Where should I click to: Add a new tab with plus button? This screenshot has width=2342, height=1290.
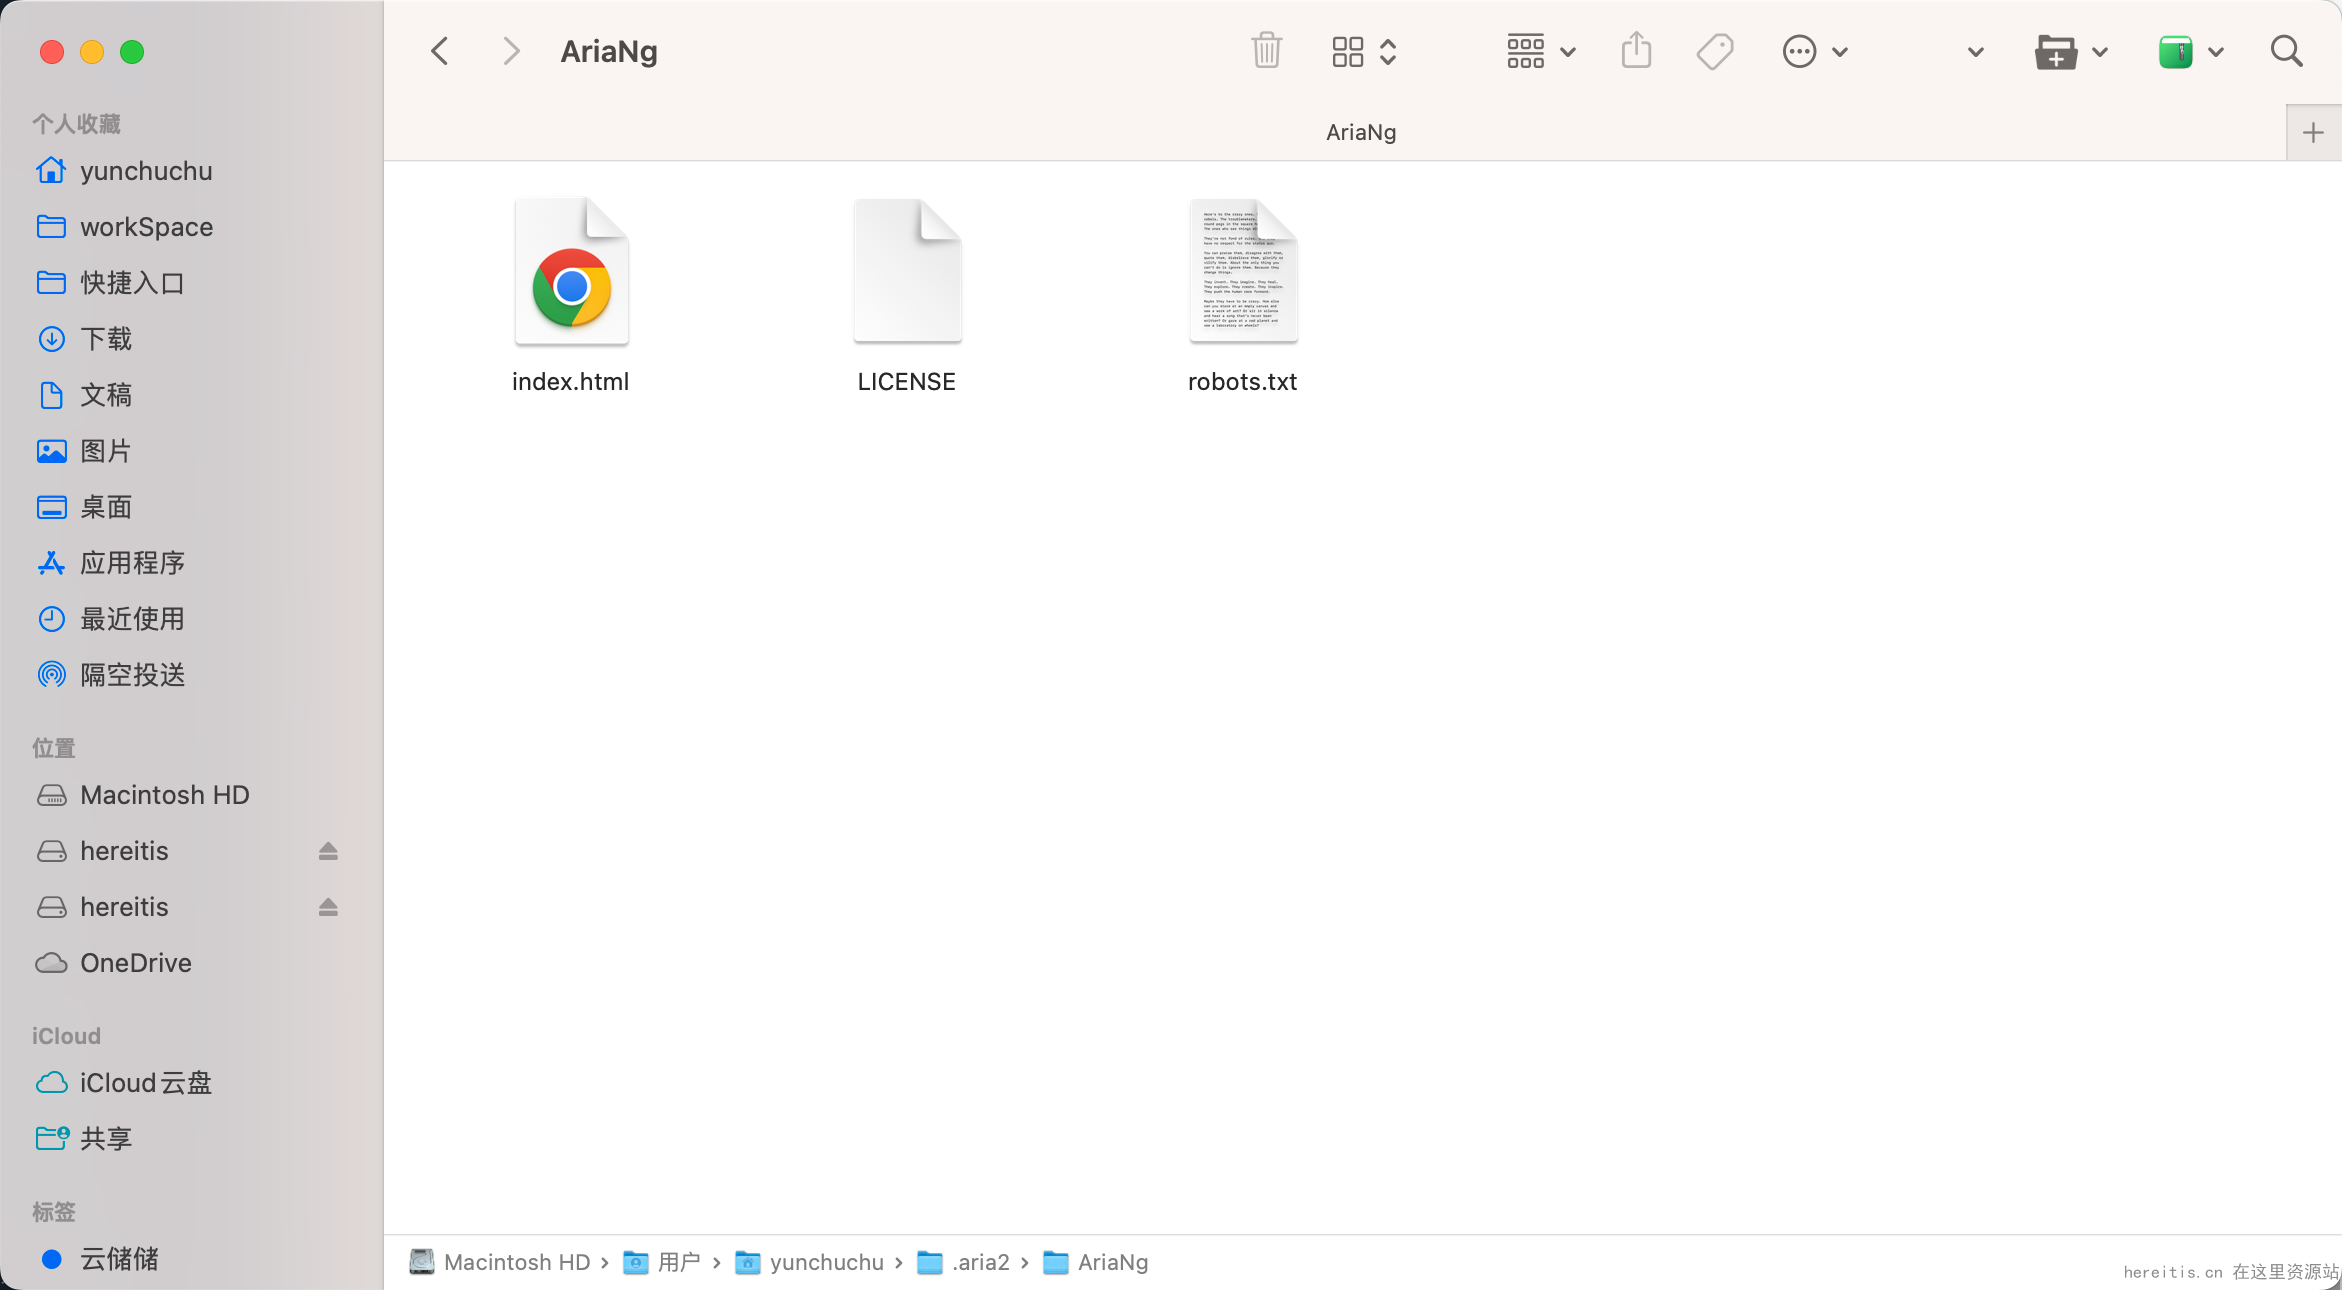2313,132
